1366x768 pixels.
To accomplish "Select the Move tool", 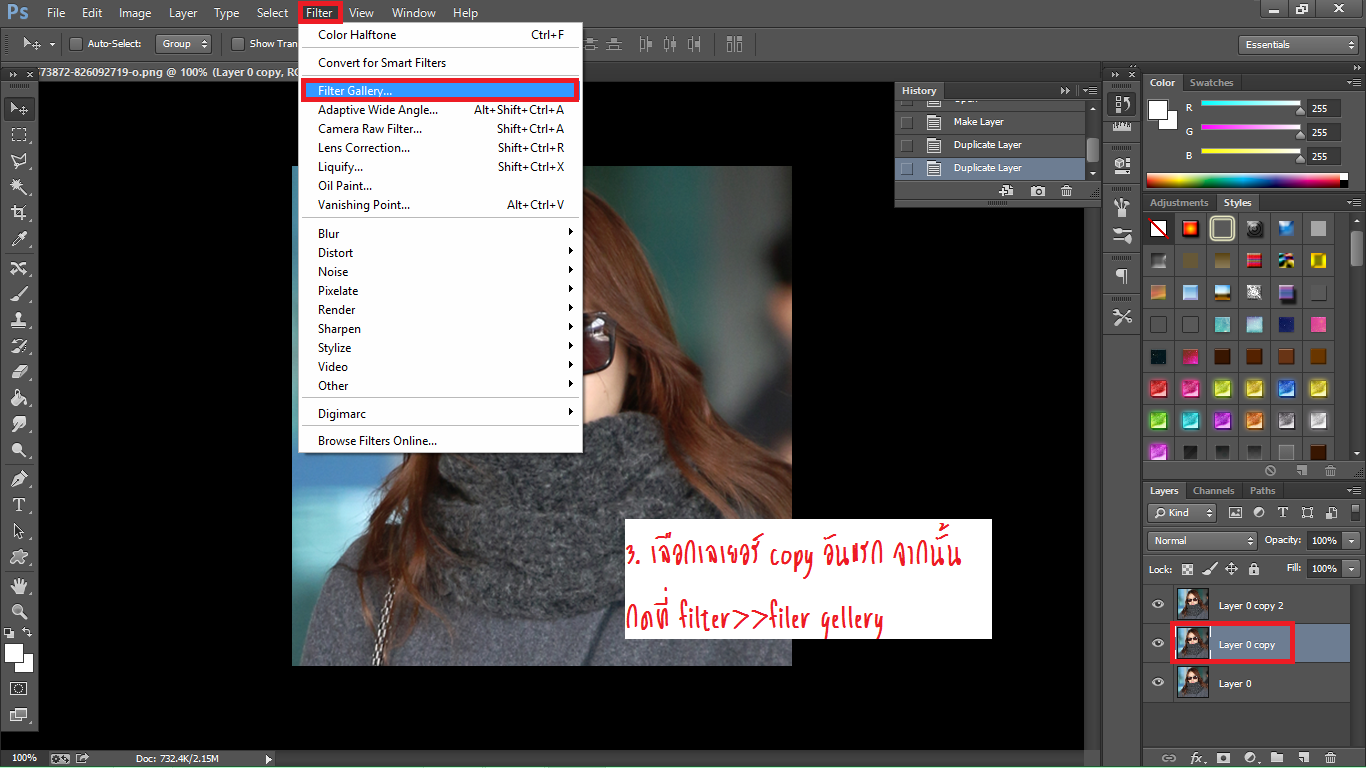I will [19, 108].
